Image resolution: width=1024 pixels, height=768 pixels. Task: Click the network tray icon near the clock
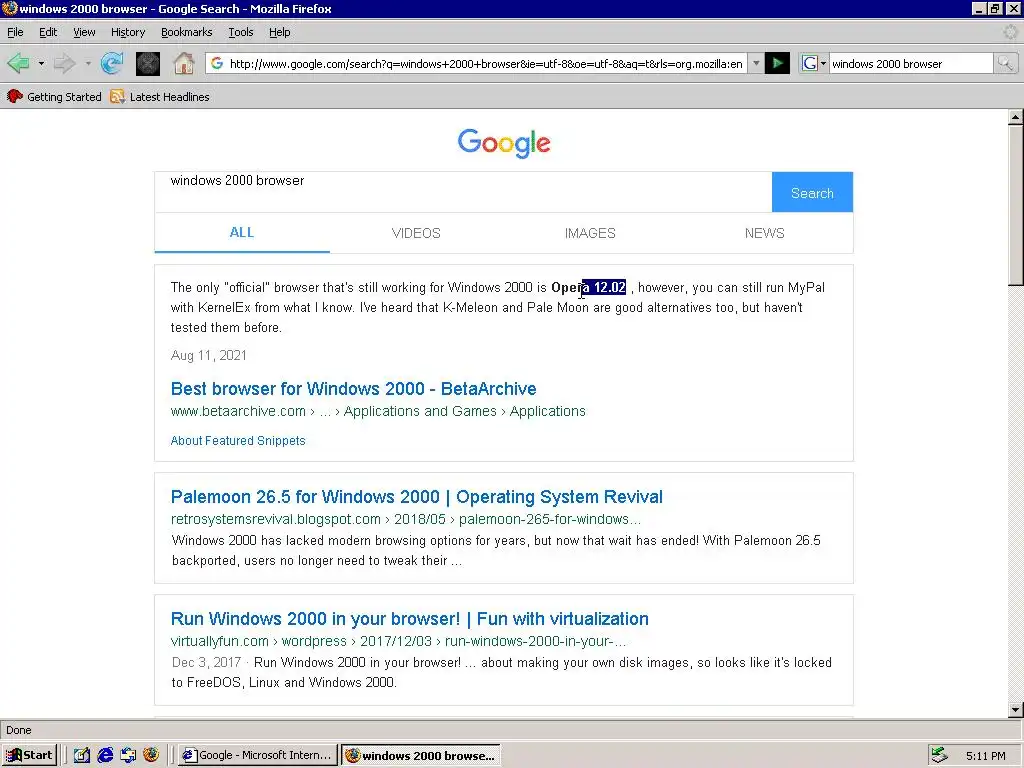pos(939,755)
